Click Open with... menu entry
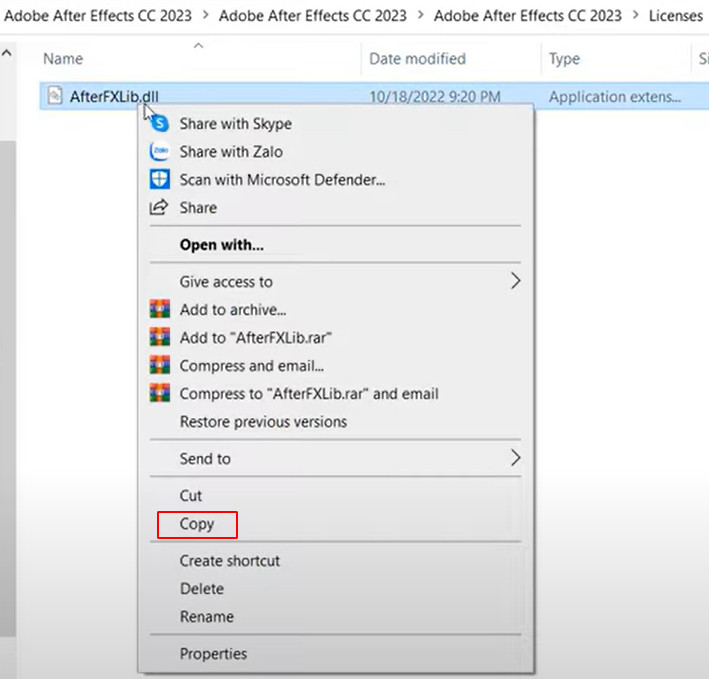Viewport: 709px width, 679px height. coord(221,245)
